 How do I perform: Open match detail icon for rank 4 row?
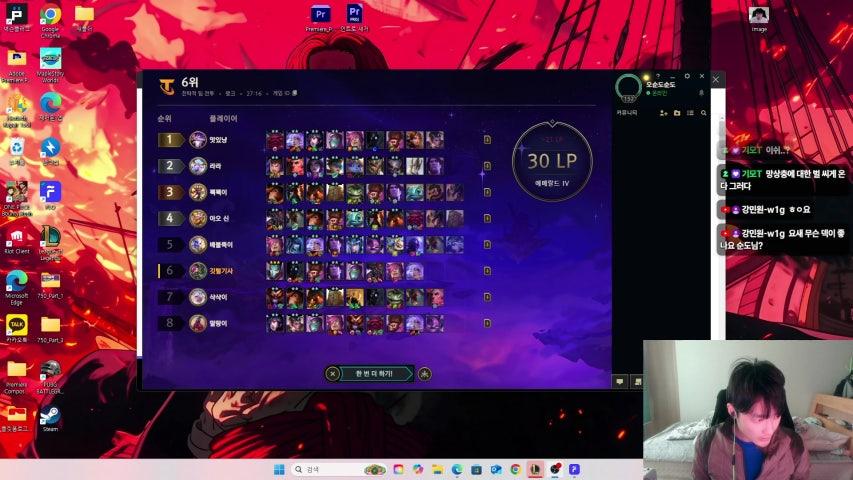click(x=487, y=218)
